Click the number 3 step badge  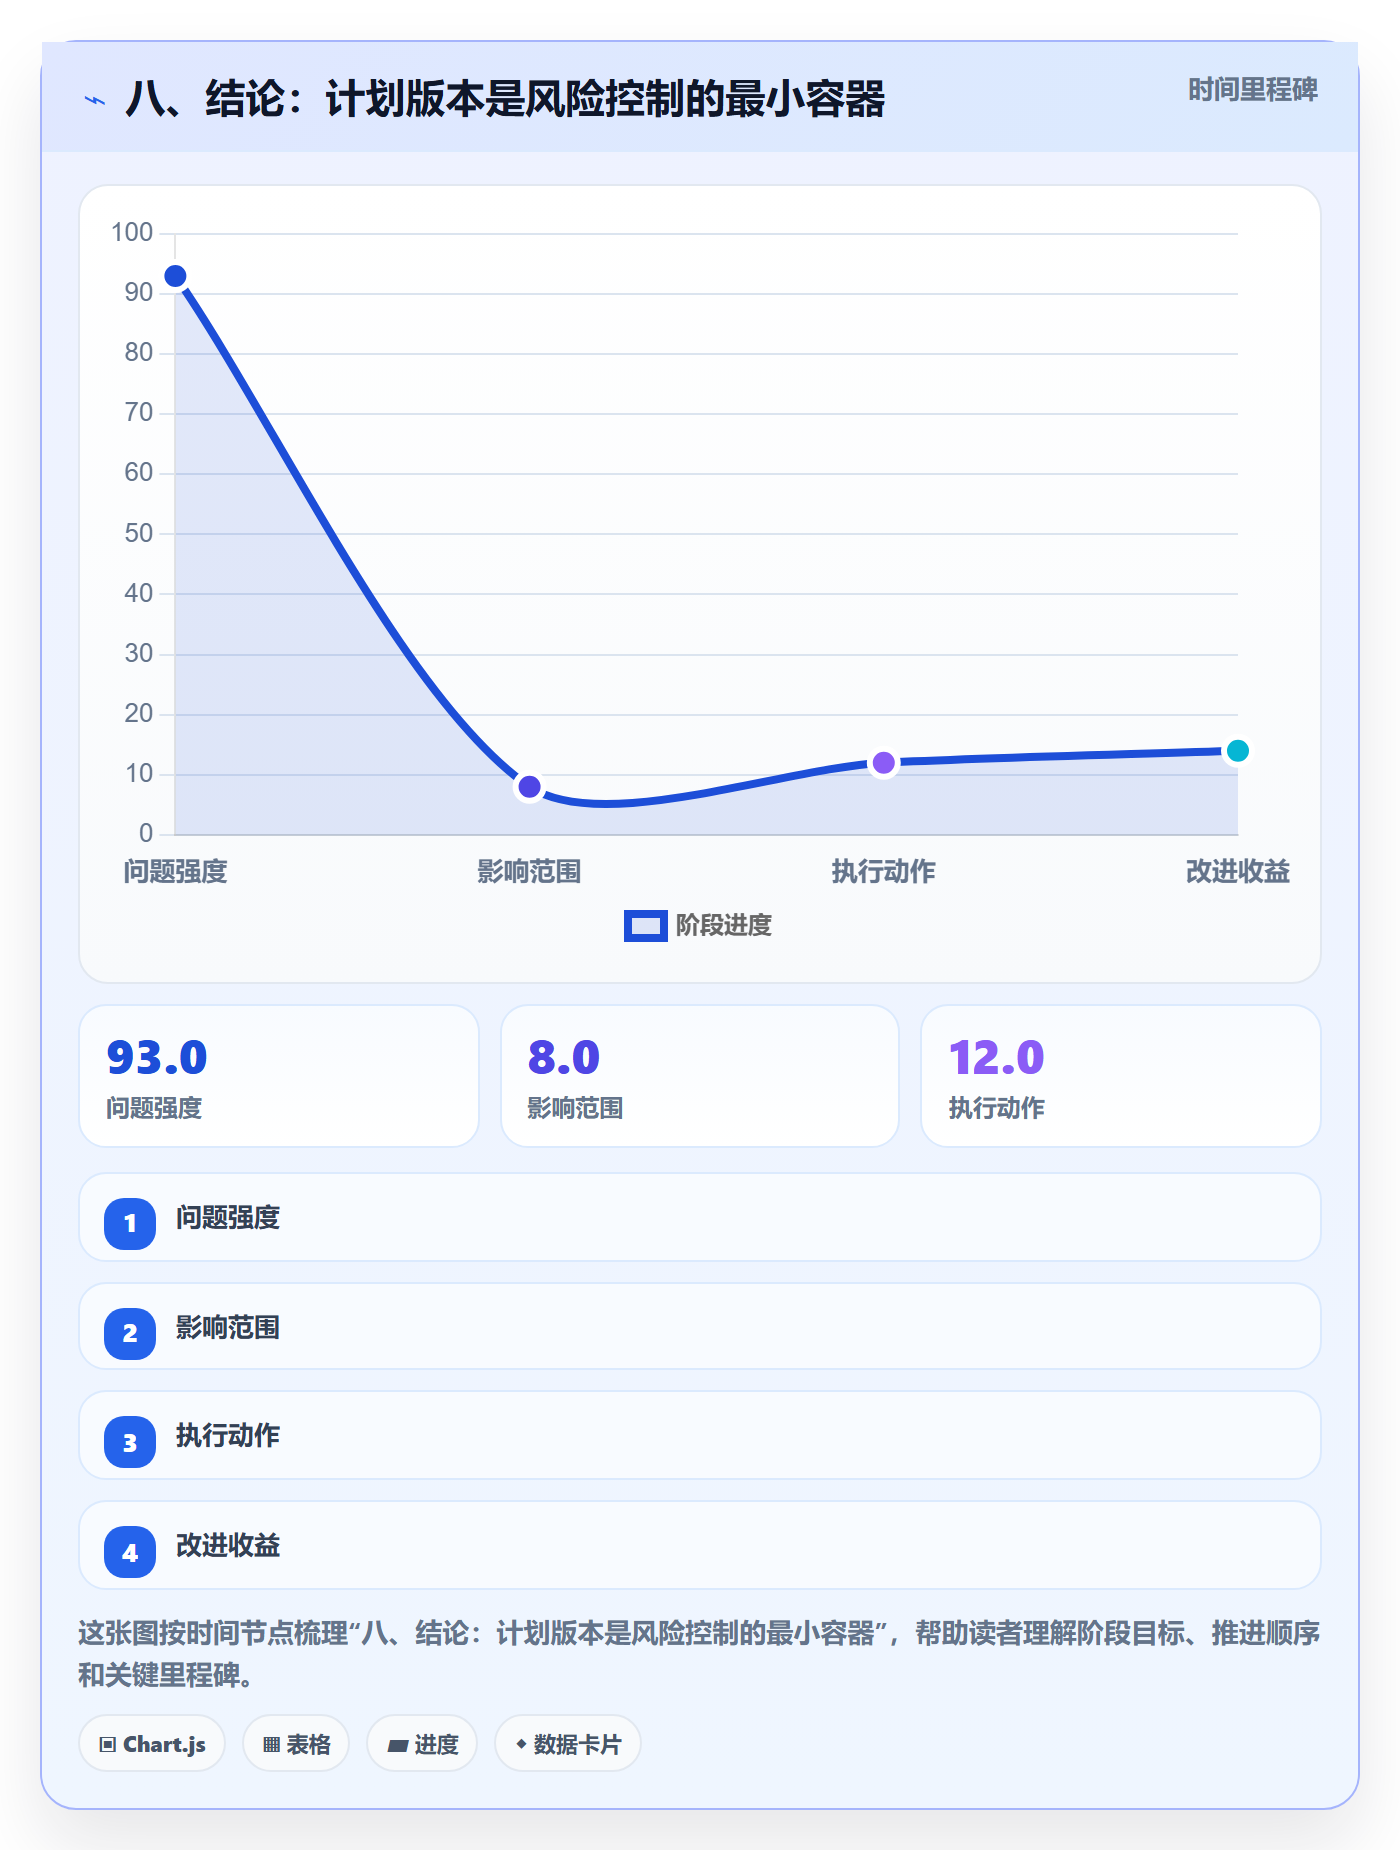click(130, 1442)
